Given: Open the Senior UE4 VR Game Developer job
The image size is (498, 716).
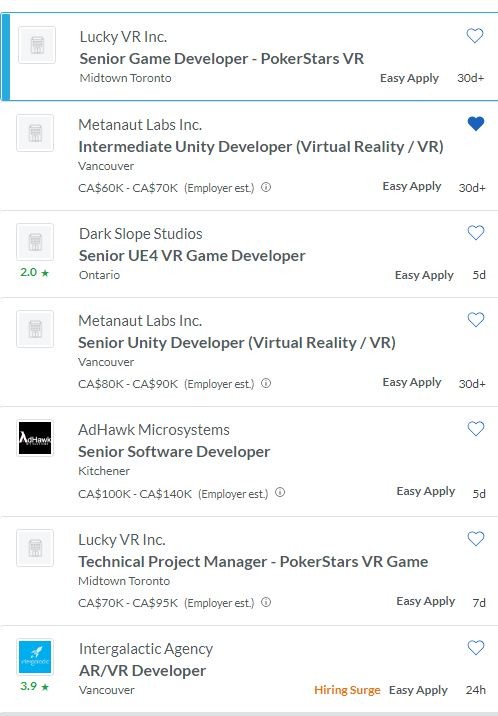Looking at the screenshot, I should [x=192, y=256].
